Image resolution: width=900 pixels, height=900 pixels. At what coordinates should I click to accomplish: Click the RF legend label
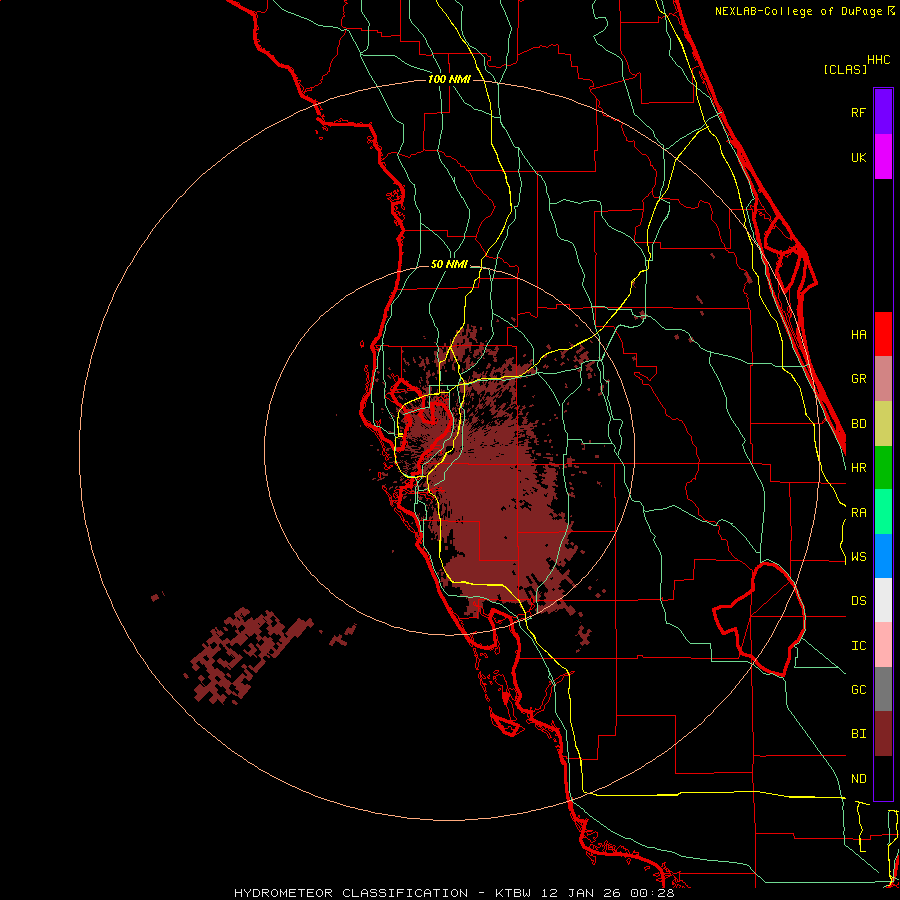tap(859, 112)
